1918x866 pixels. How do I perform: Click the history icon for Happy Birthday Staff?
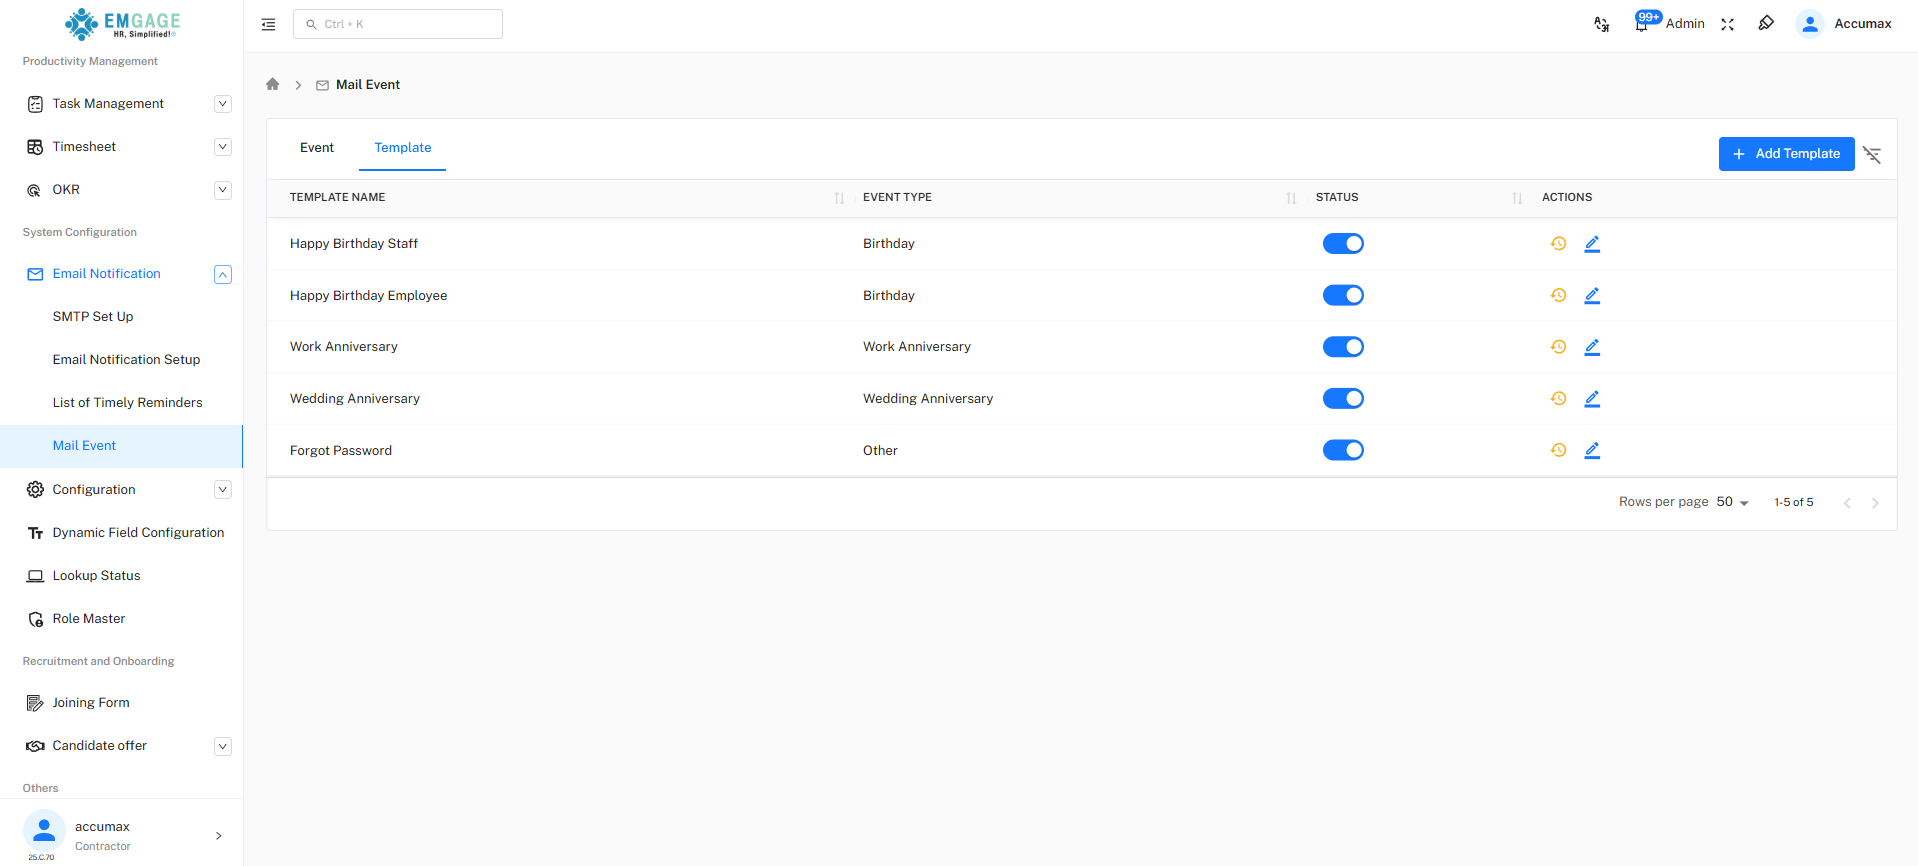click(x=1558, y=243)
